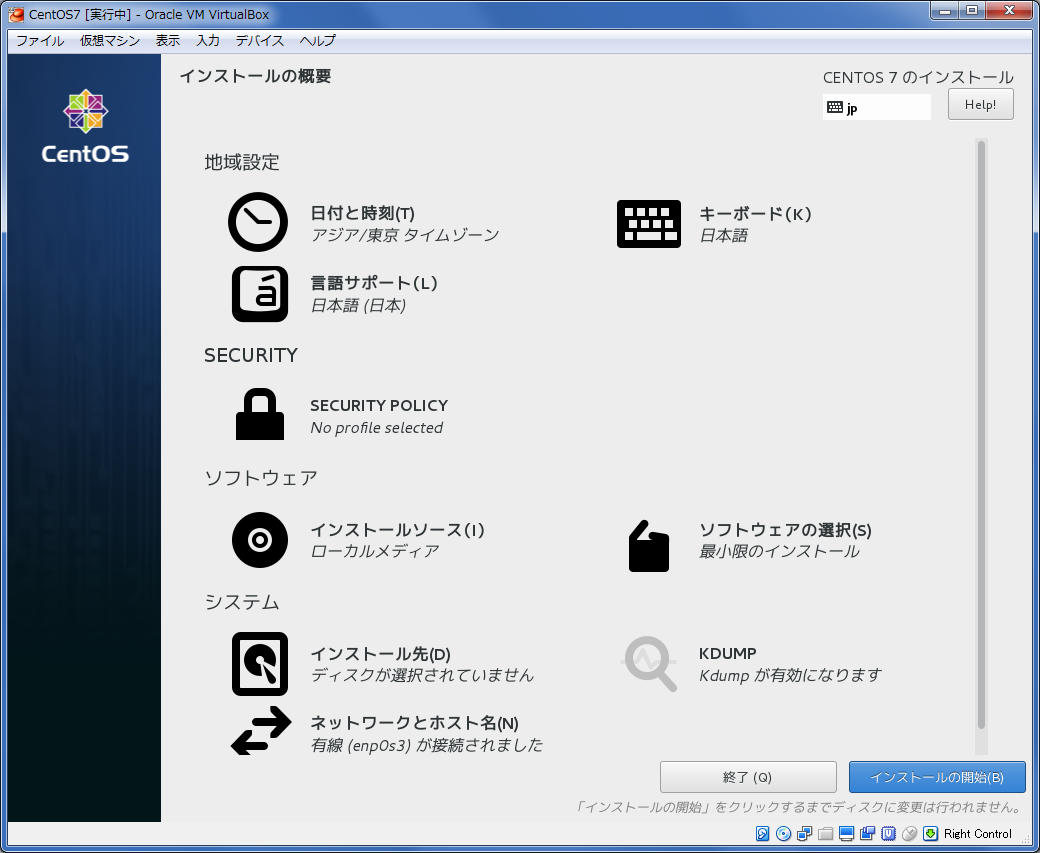Open the デバイス menu
Viewport: 1040px width, 853px height.
click(x=260, y=41)
